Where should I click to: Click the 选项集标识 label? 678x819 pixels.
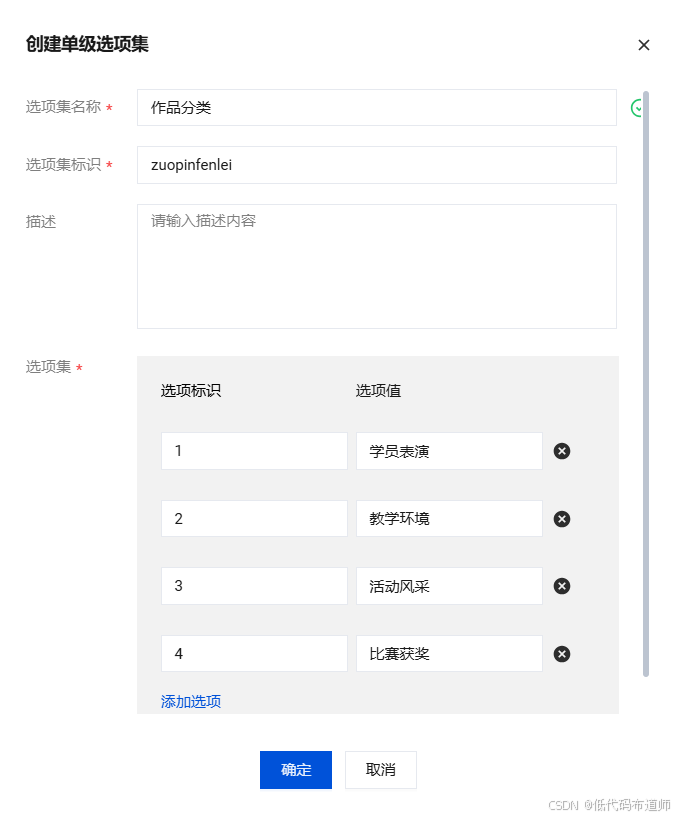[63, 165]
